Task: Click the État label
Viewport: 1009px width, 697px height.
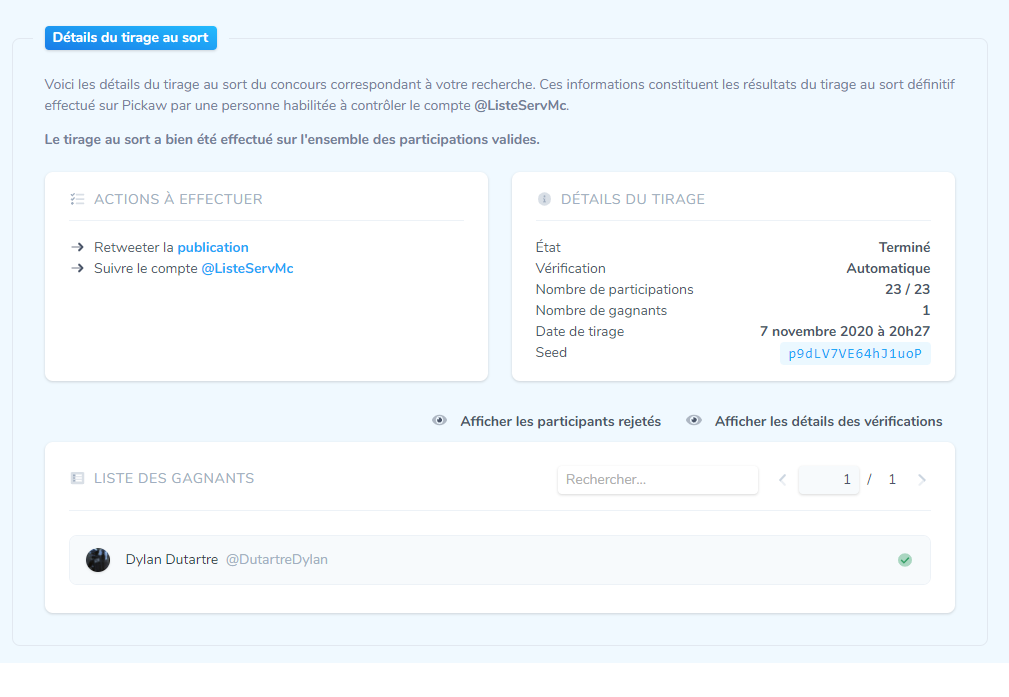Action: [x=548, y=246]
